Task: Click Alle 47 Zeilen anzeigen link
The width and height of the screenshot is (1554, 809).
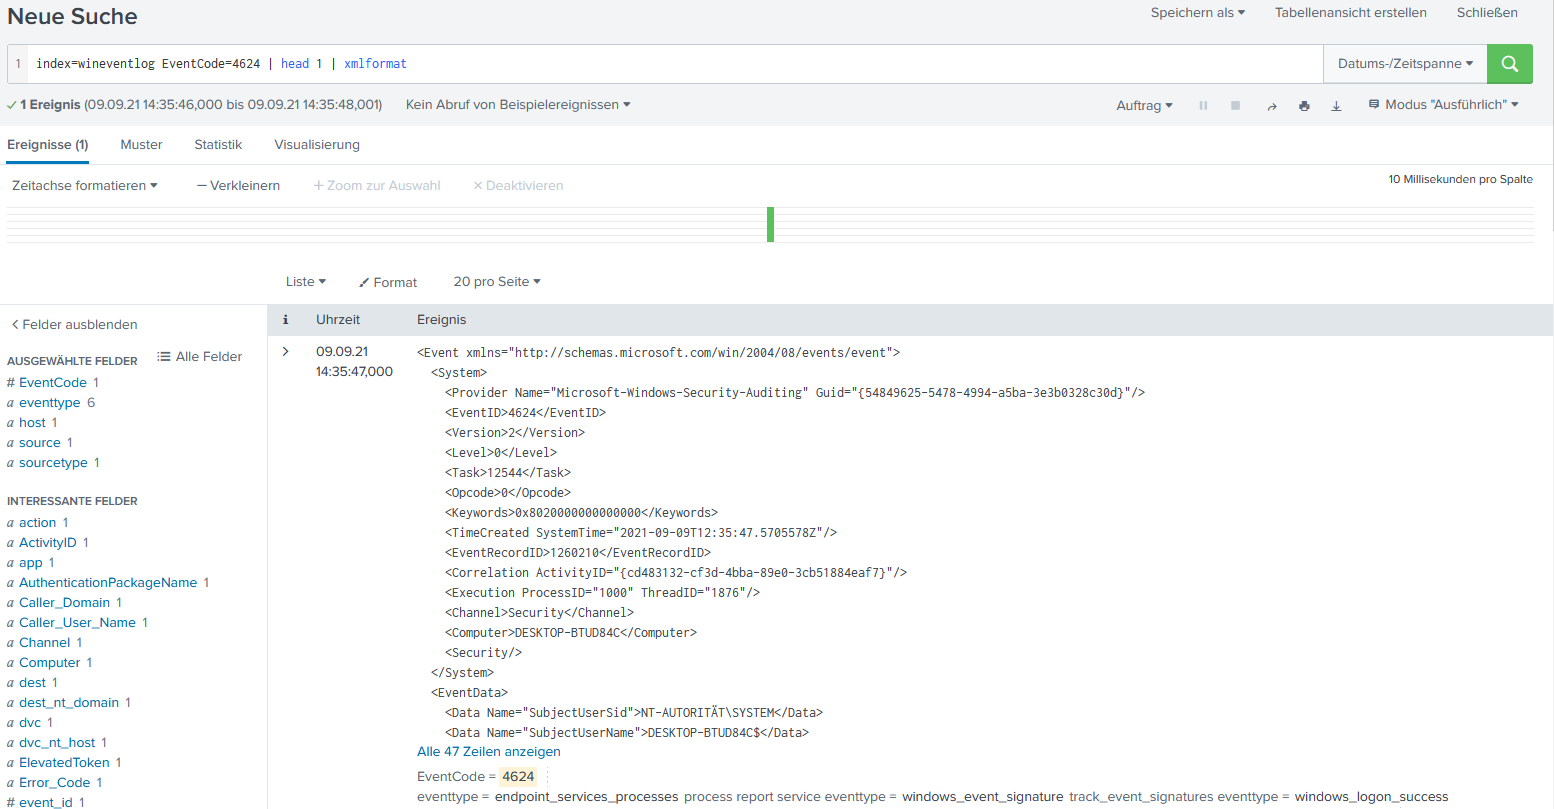Action: click(x=489, y=752)
